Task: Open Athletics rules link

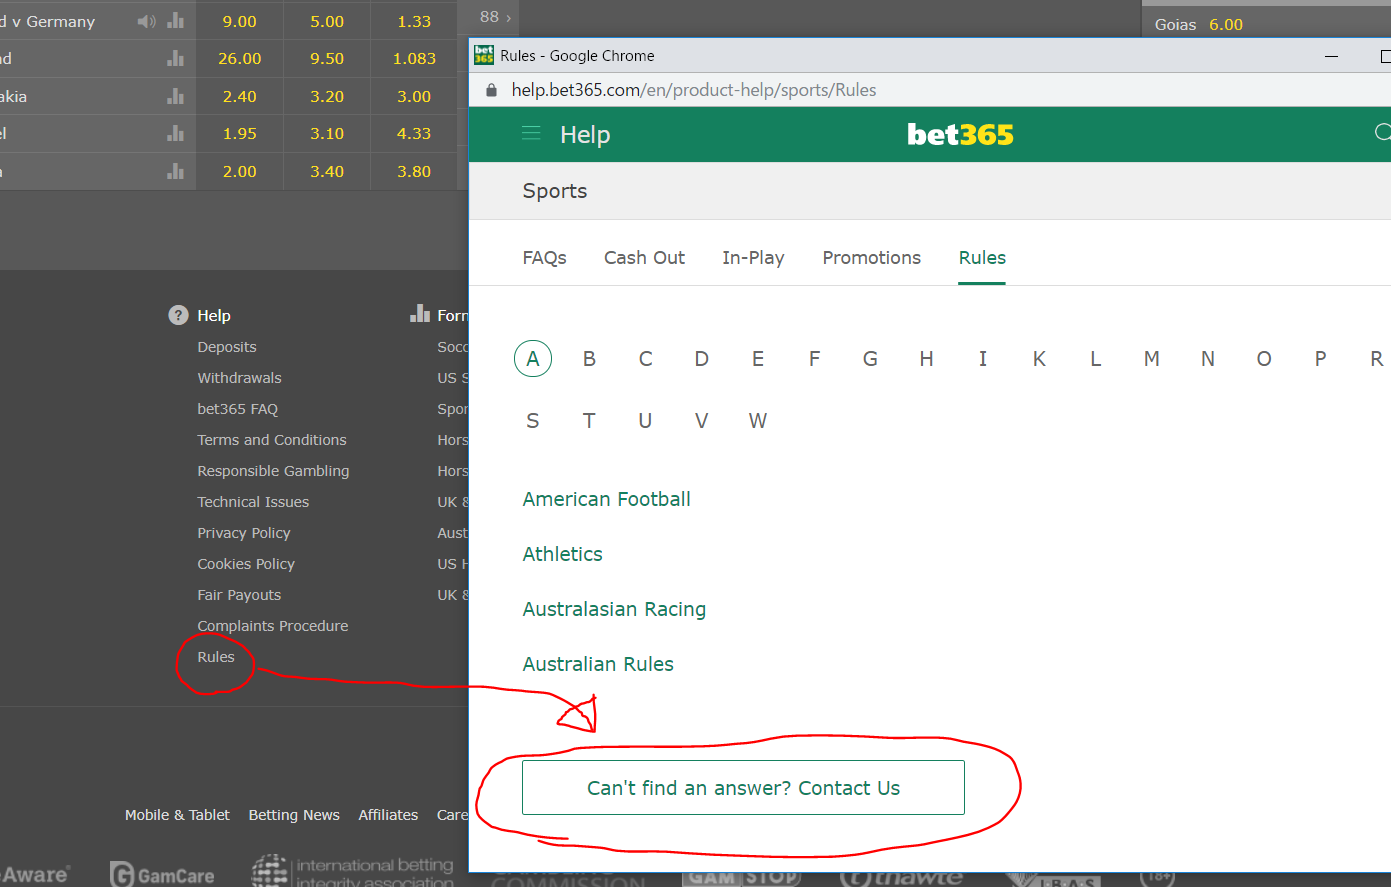Action: (562, 554)
